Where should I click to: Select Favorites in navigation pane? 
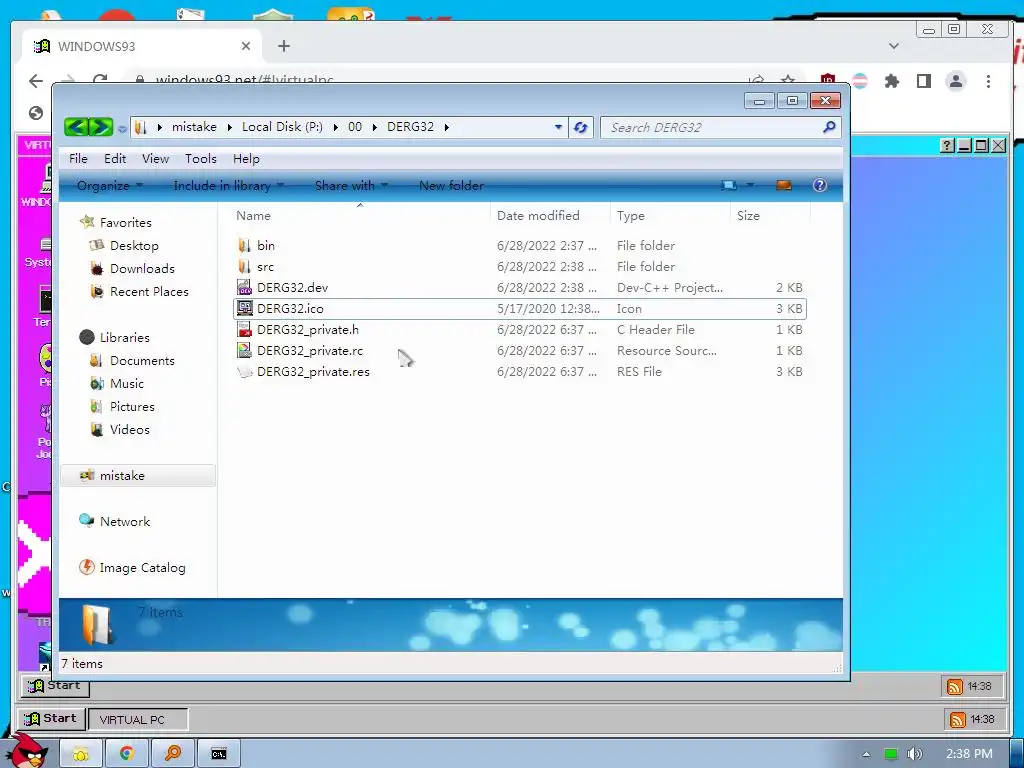(x=125, y=223)
